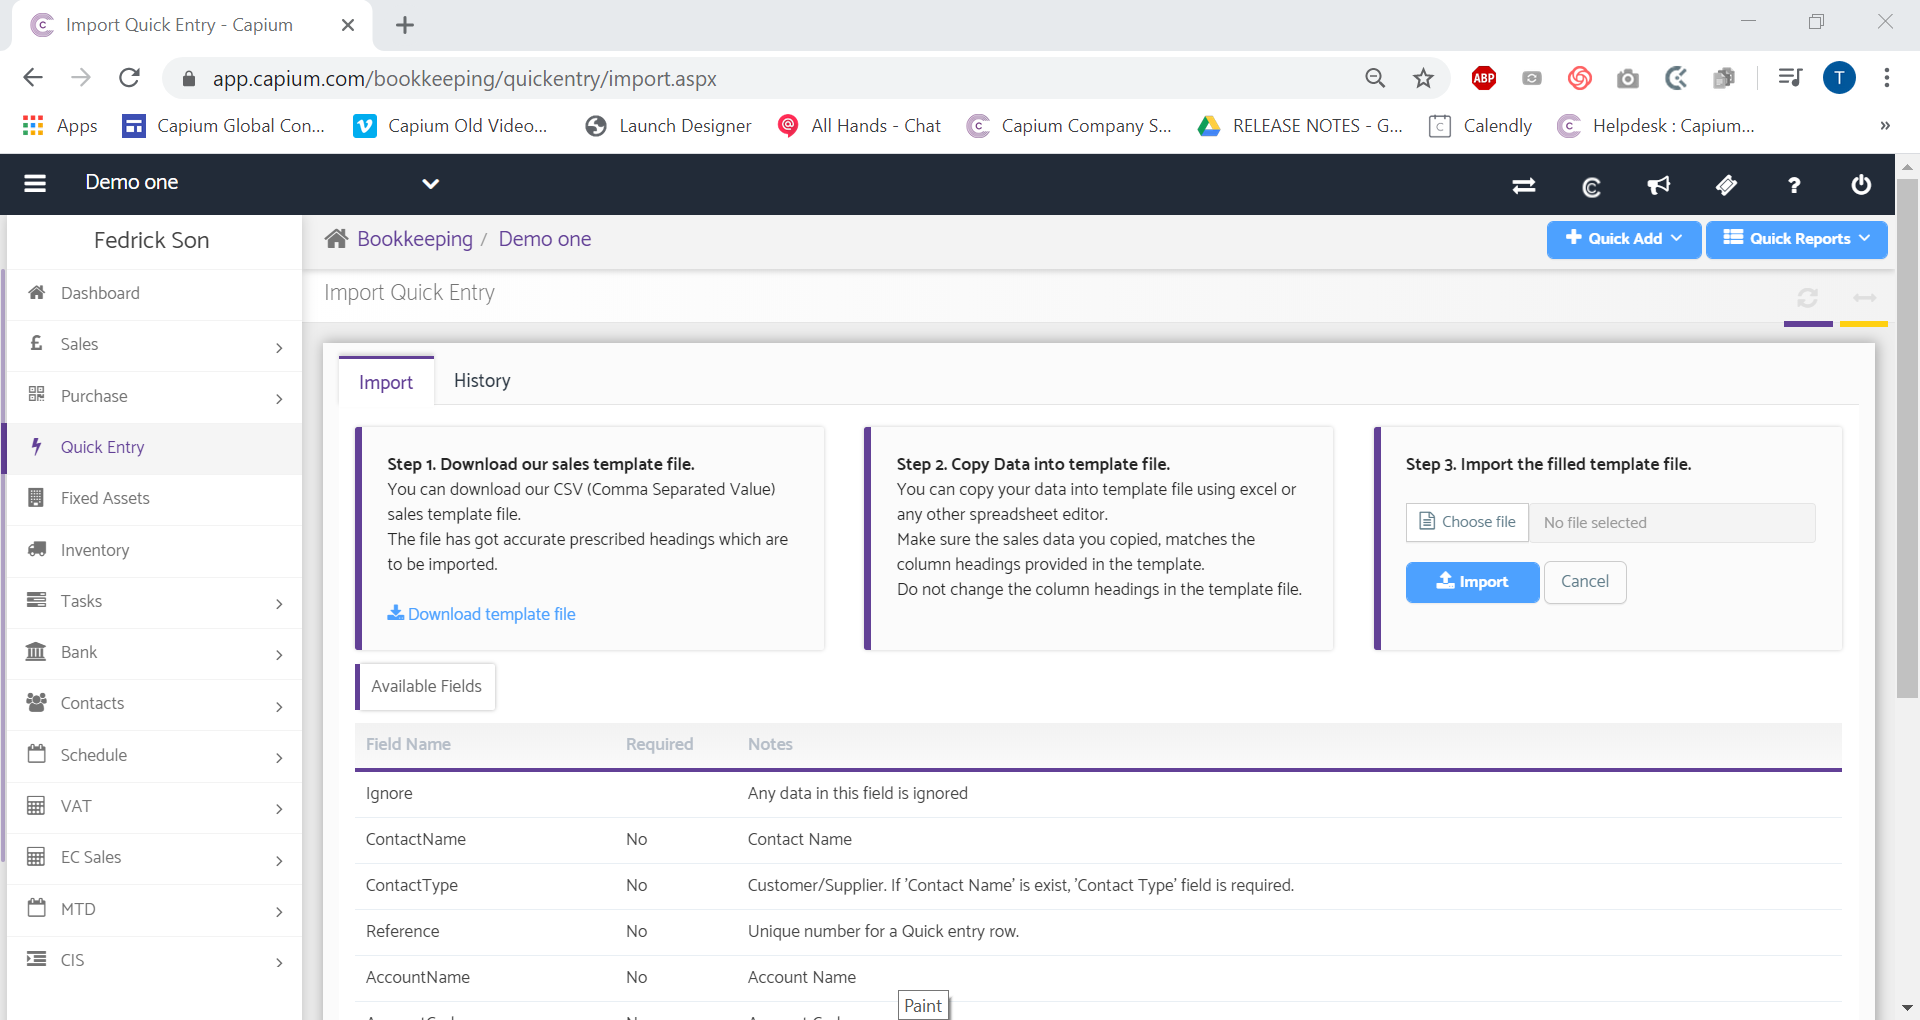Screen dimensions: 1920x1020
Task: Open the Helpdesk : Capium bookmark
Action: point(1656,126)
